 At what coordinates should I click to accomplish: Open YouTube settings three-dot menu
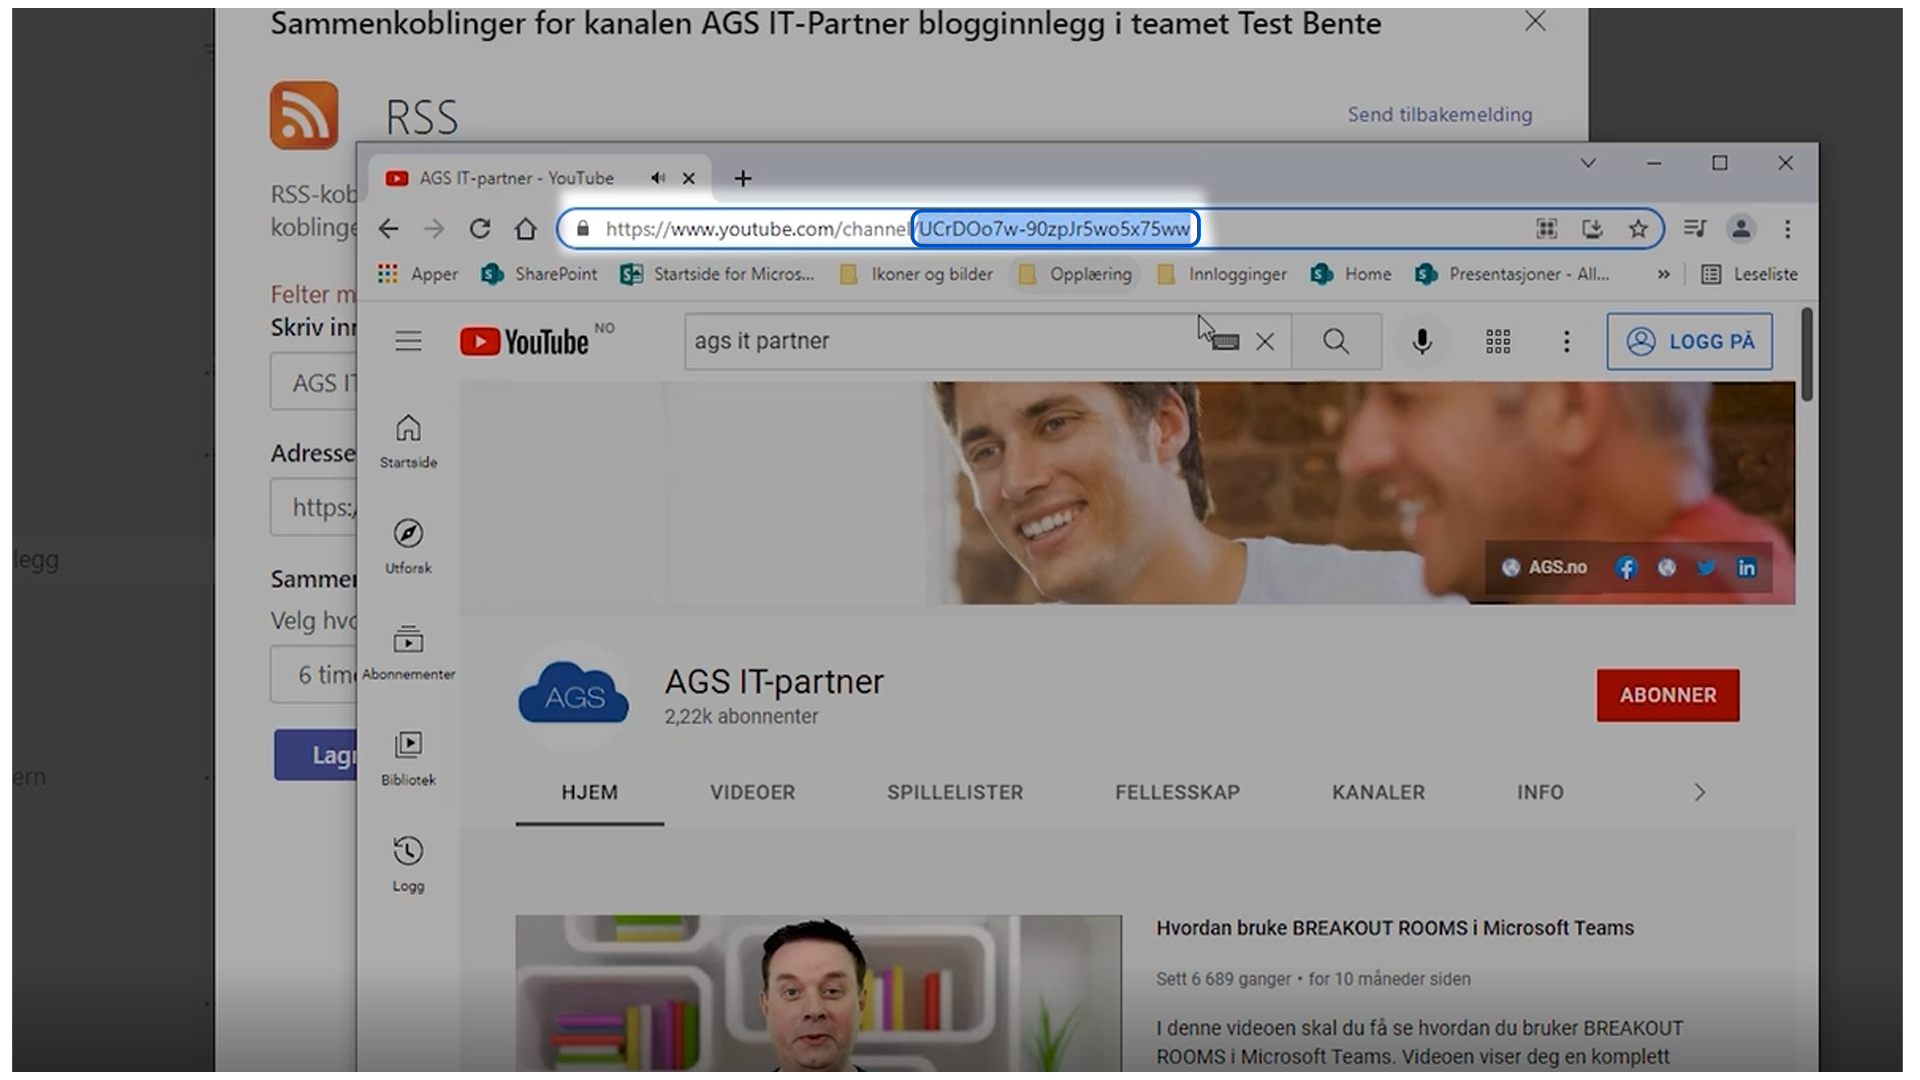(x=1567, y=342)
